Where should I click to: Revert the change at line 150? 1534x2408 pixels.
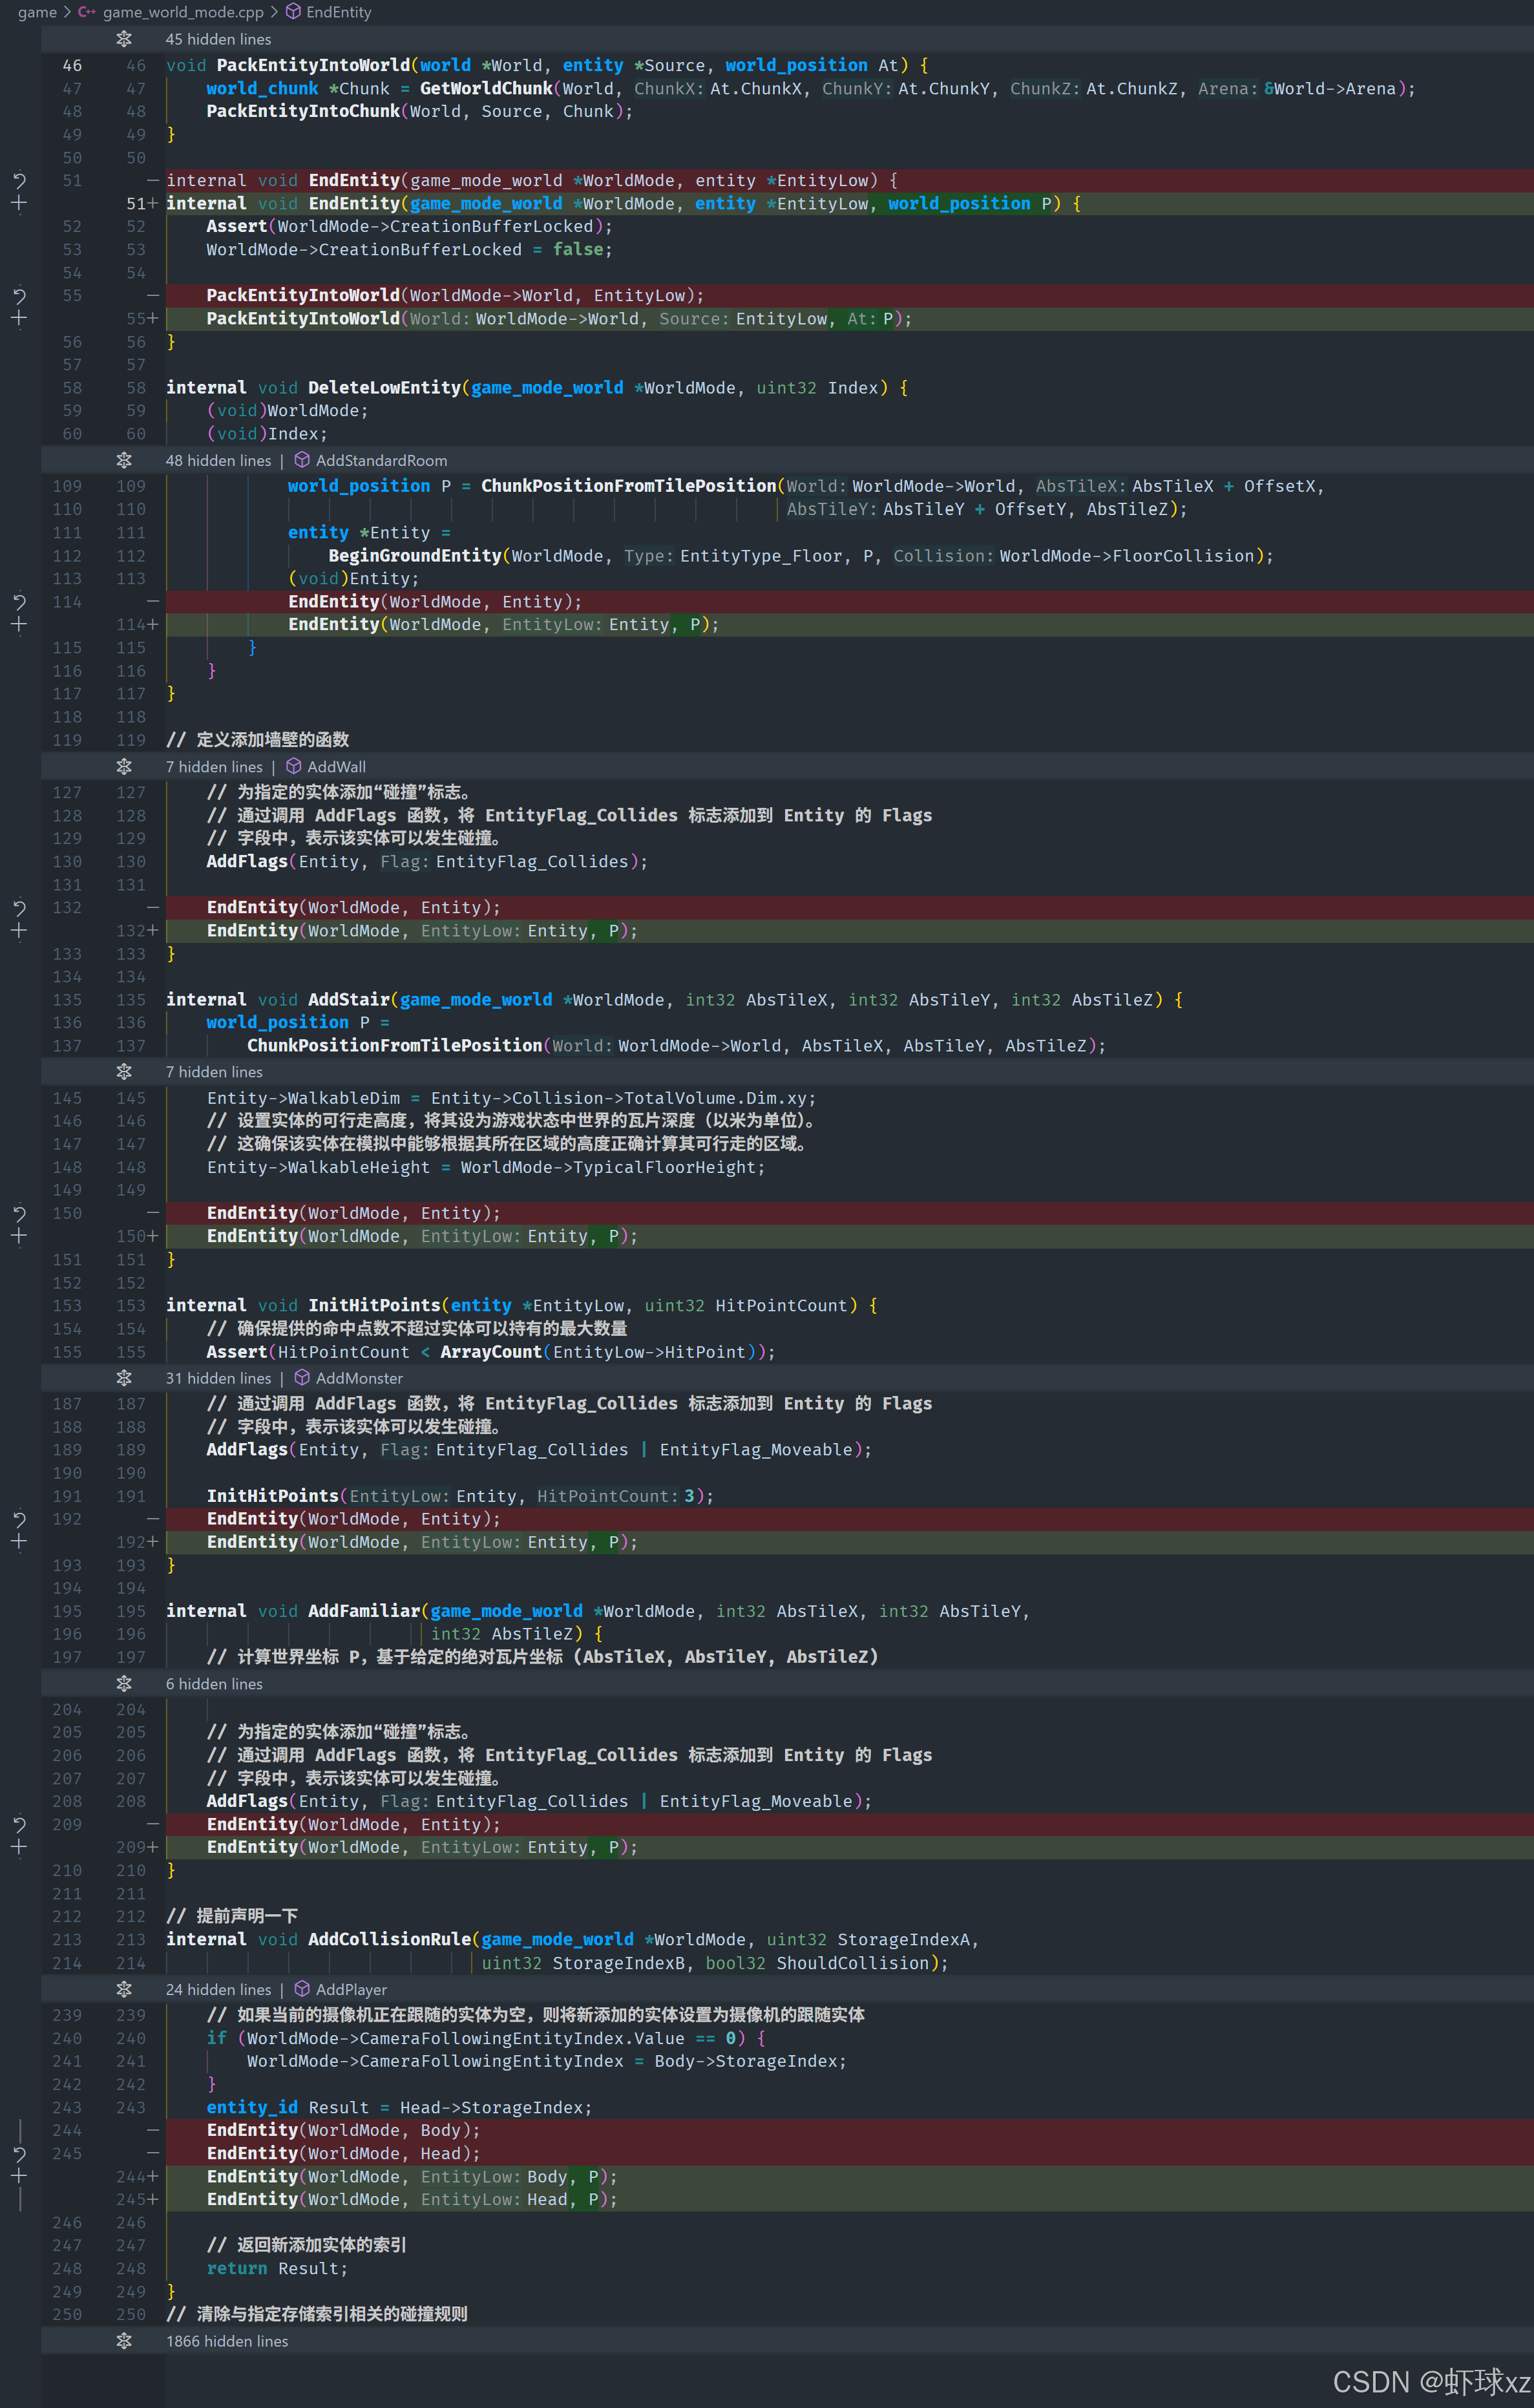[x=19, y=1213]
